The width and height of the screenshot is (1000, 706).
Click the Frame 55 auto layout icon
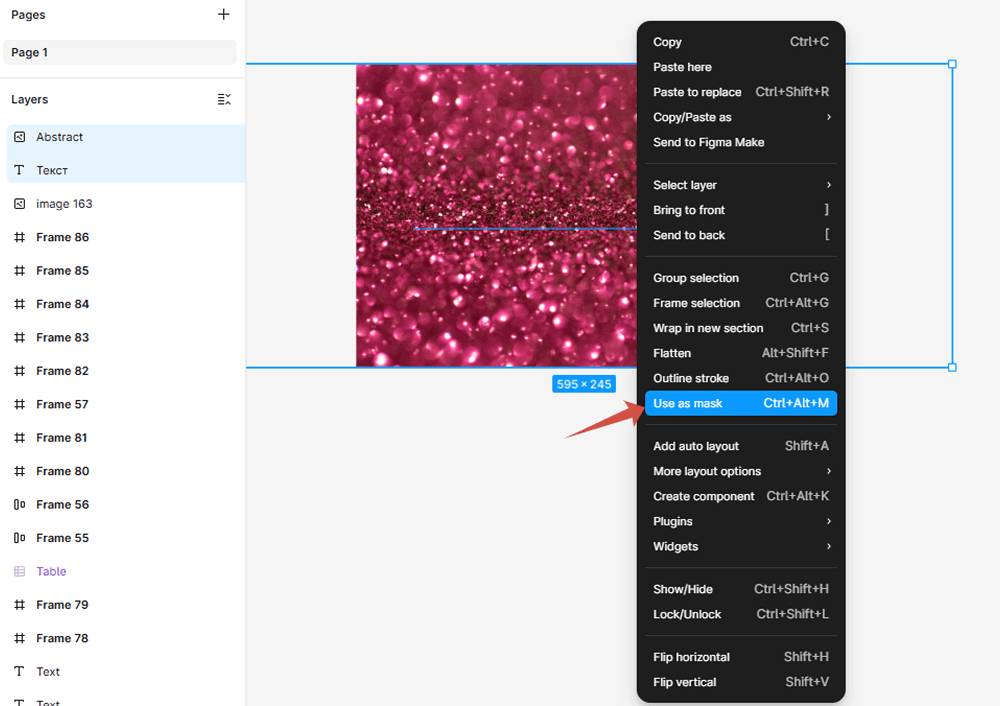tap(20, 538)
